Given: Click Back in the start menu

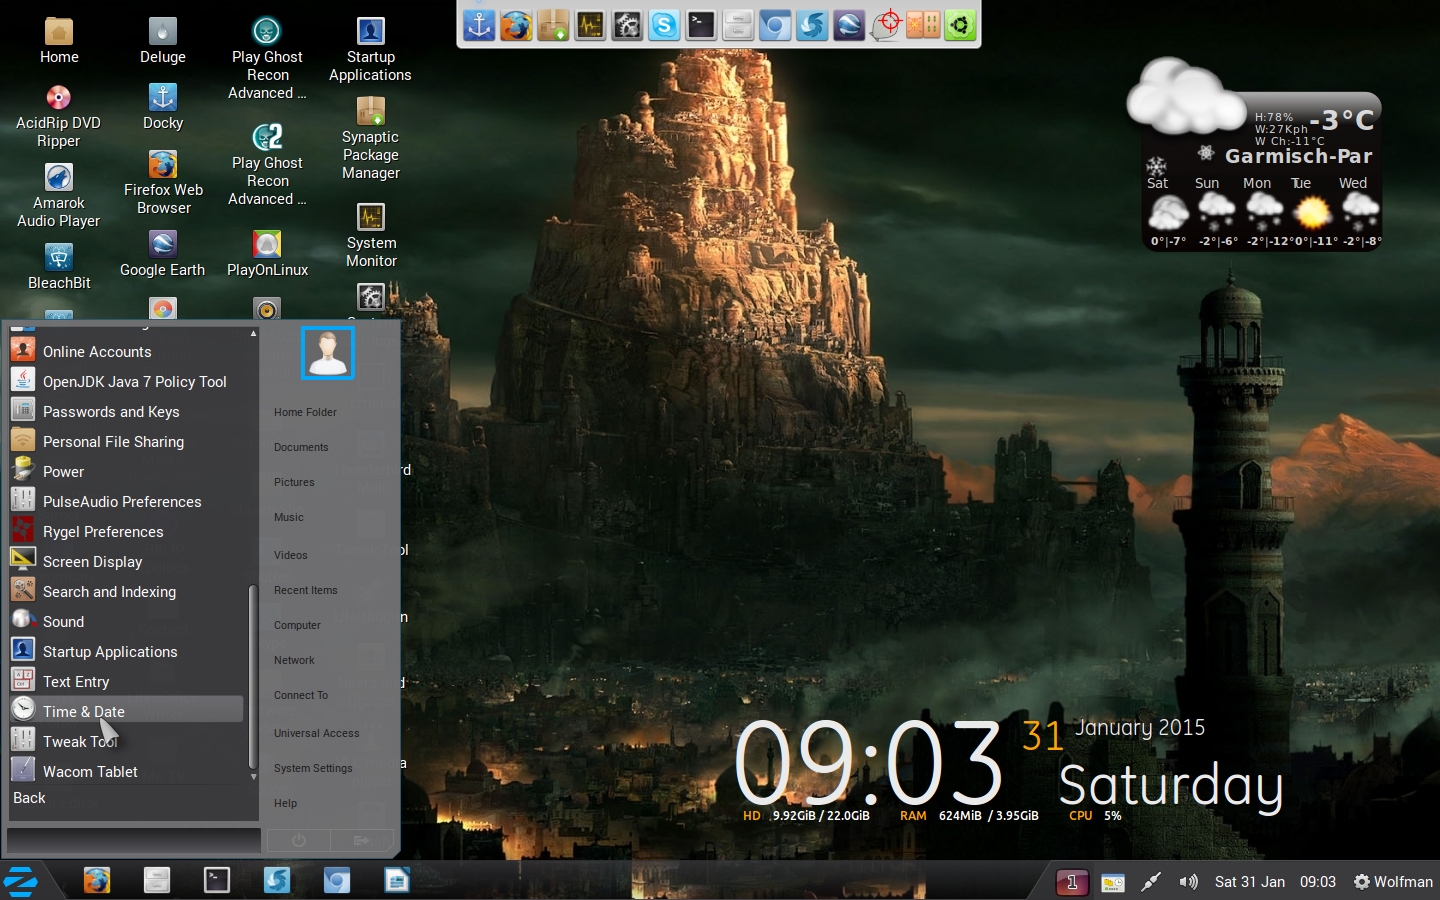Looking at the screenshot, I should pos(29,798).
